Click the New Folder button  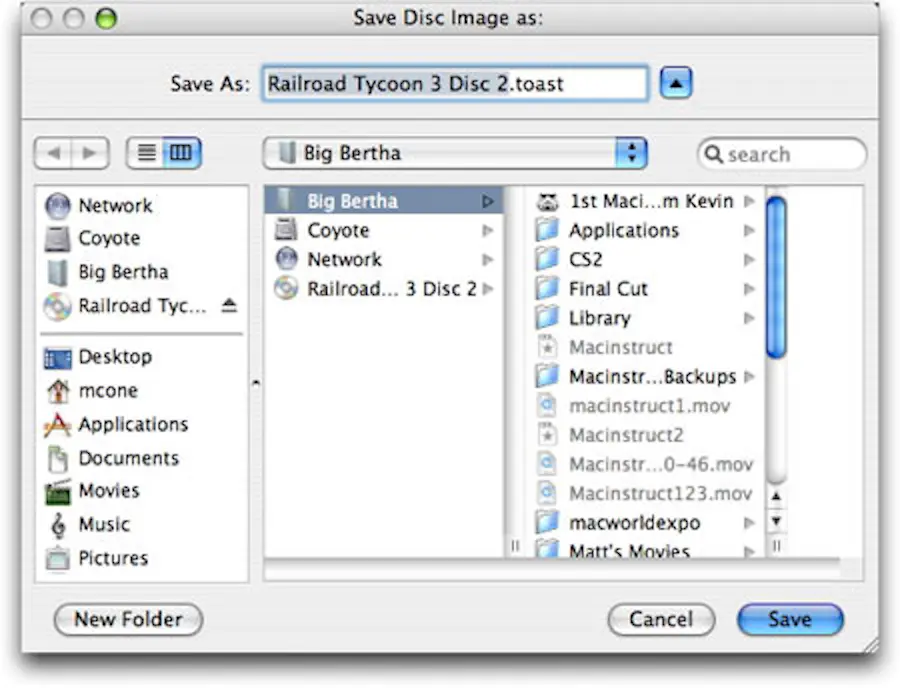127,620
